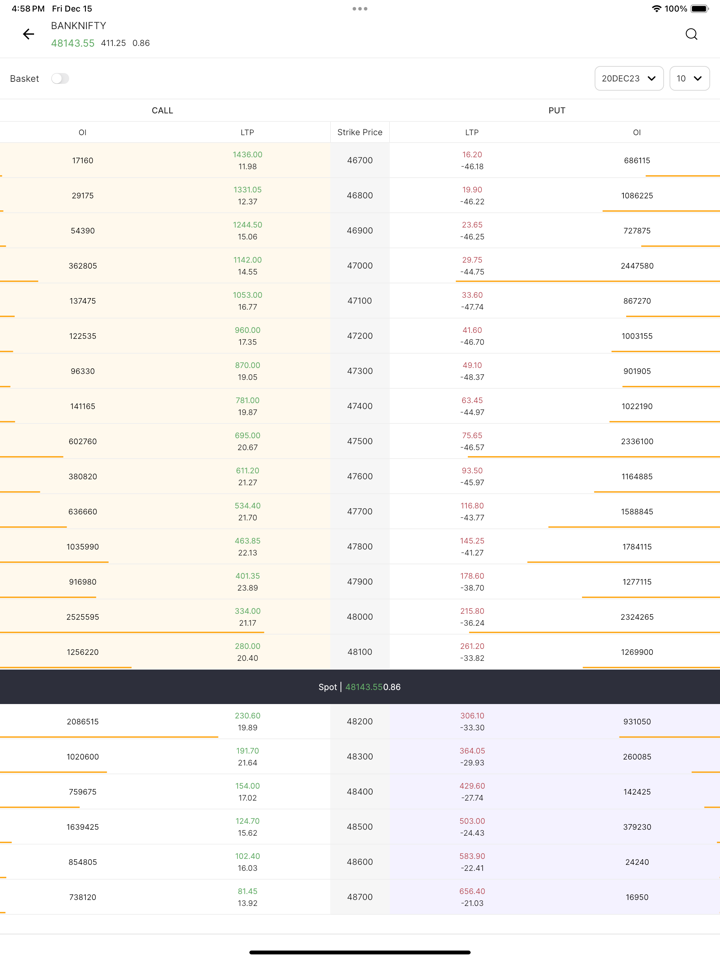Image resolution: width=720 pixels, height=960 pixels.
Task: Tap the Wi-Fi icon in status bar
Action: (656, 9)
